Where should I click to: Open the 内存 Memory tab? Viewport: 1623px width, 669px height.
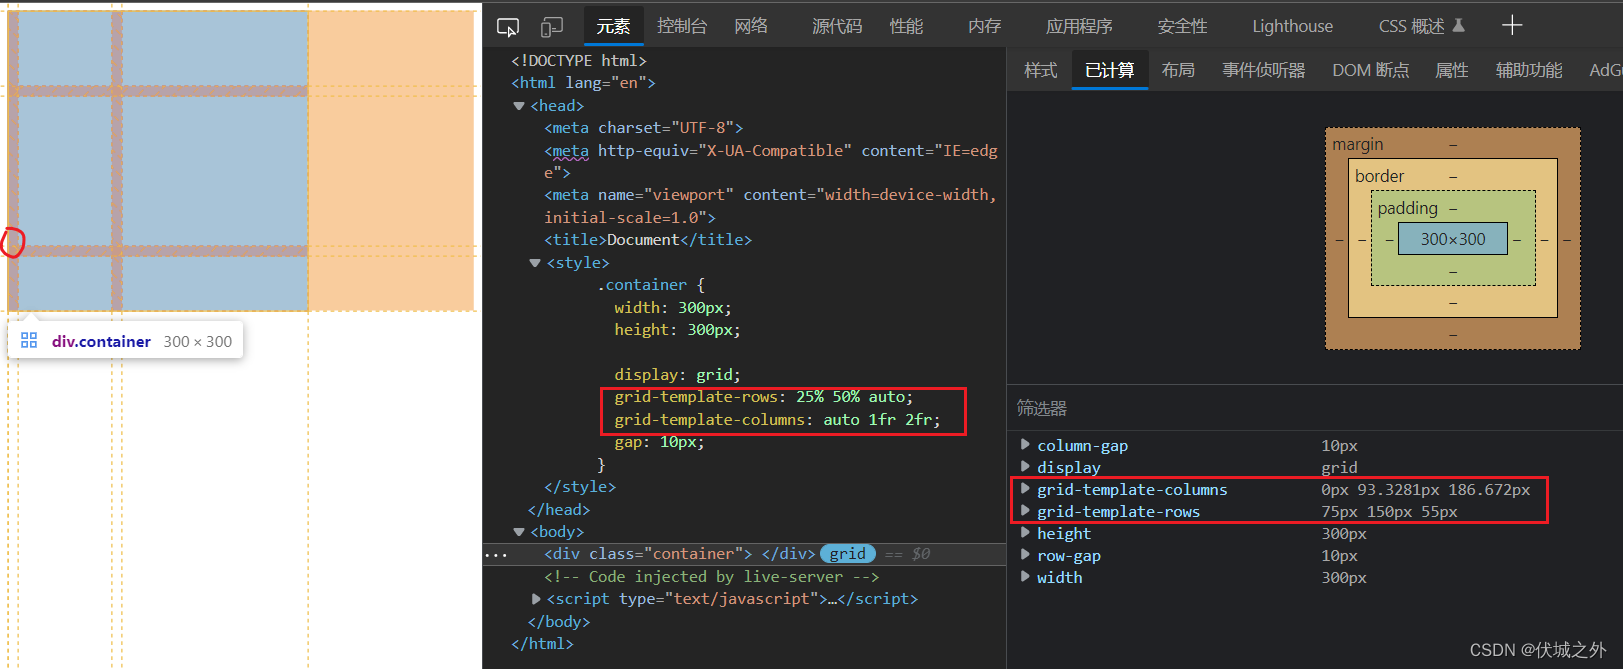click(x=985, y=26)
